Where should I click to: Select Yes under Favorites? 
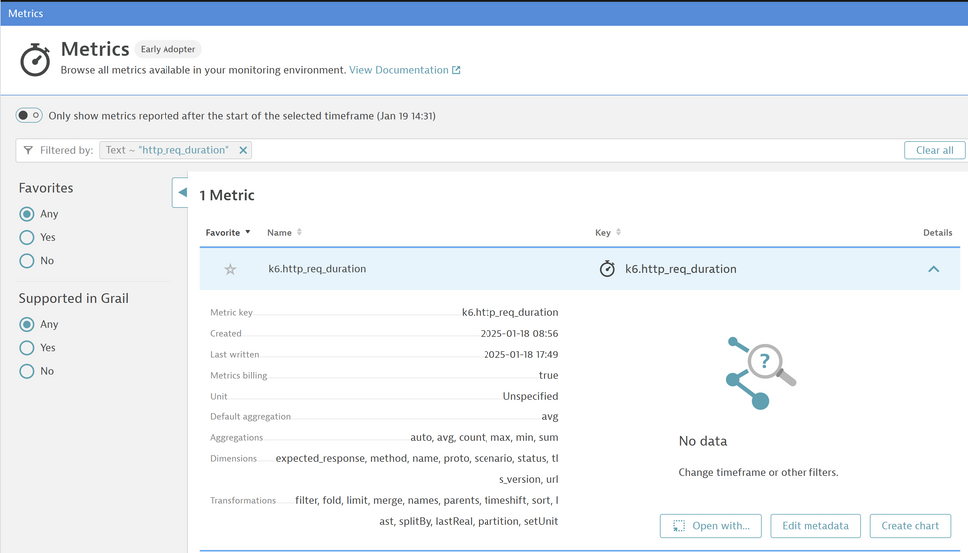(x=27, y=237)
